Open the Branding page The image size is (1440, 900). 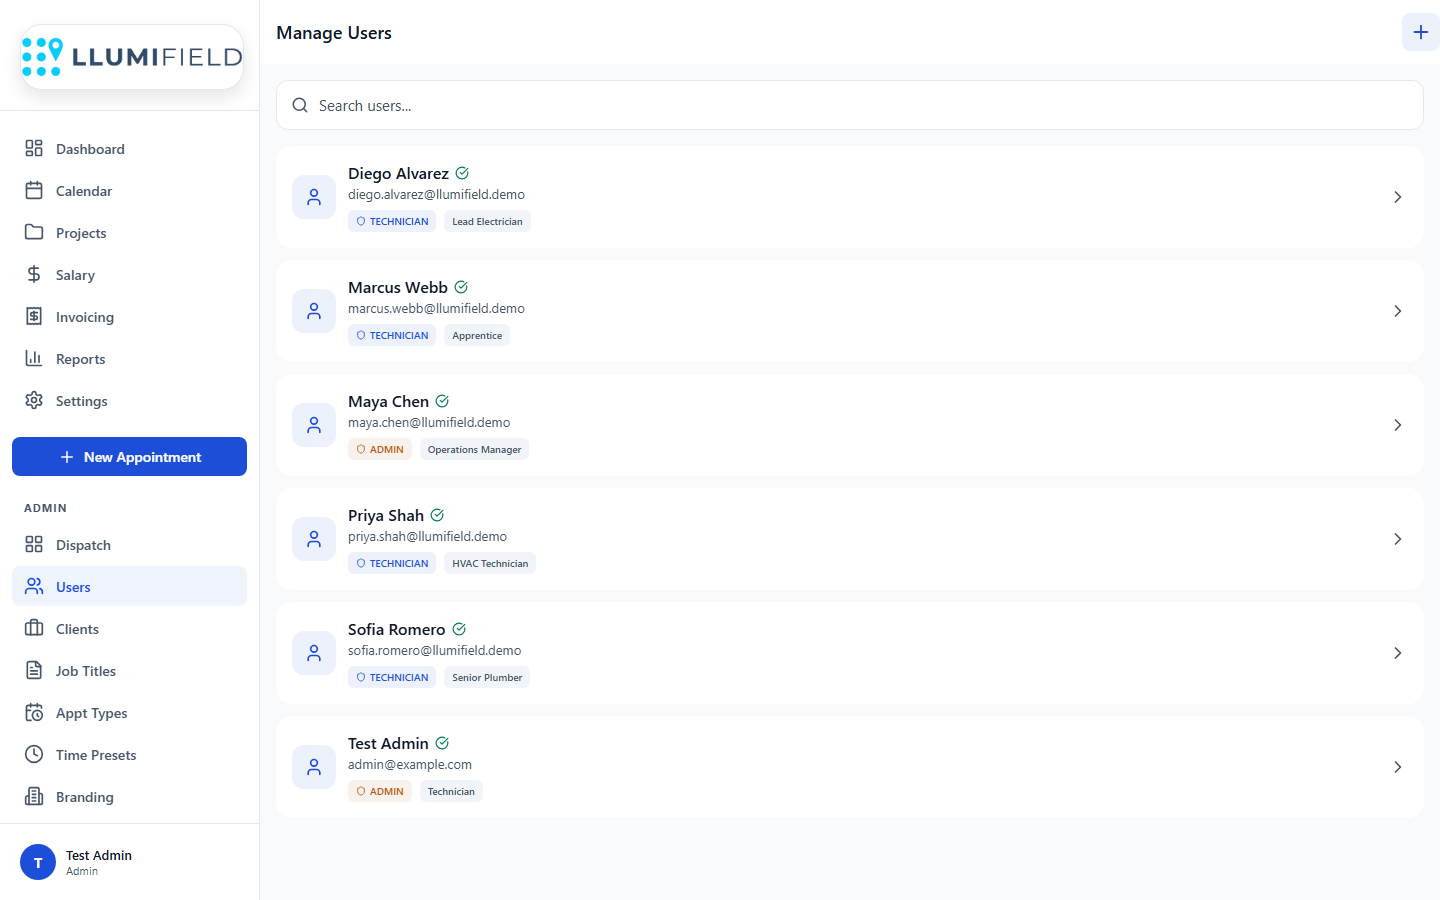click(x=129, y=797)
